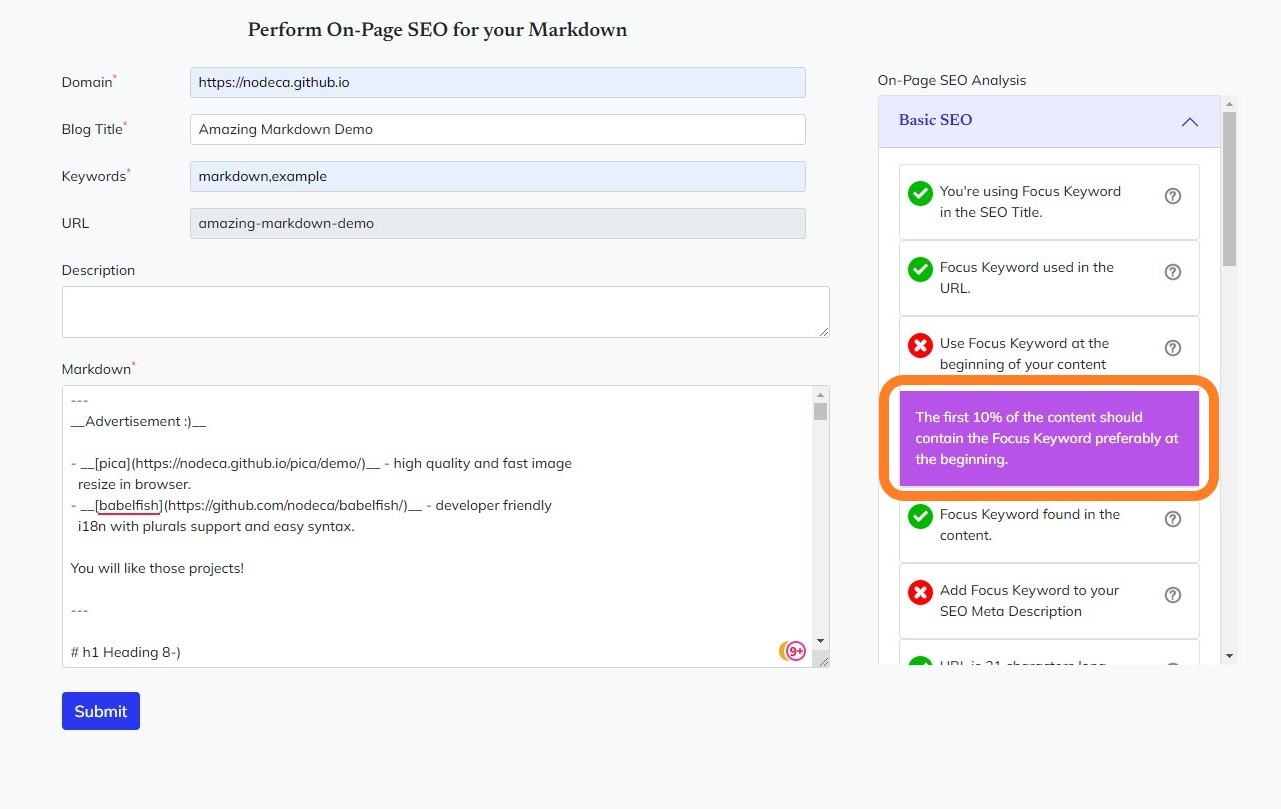Click the Basic SEO accordion header title

pyautogui.click(x=935, y=120)
